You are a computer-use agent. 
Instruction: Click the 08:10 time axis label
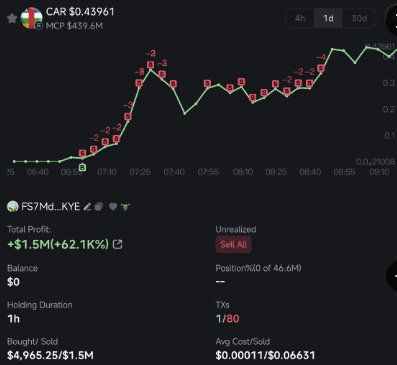243,172
